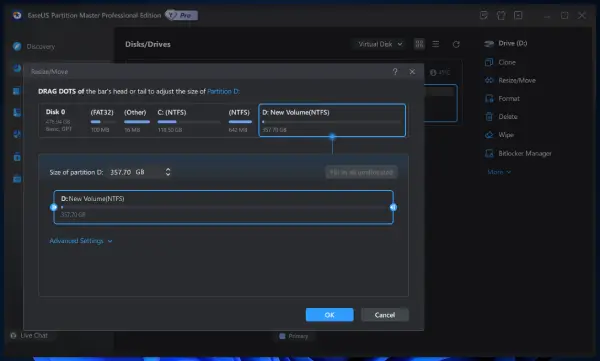600x361 pixels.
Task: Select the (FAT32) 100 MB partition
Action: [x=102, y=120]
